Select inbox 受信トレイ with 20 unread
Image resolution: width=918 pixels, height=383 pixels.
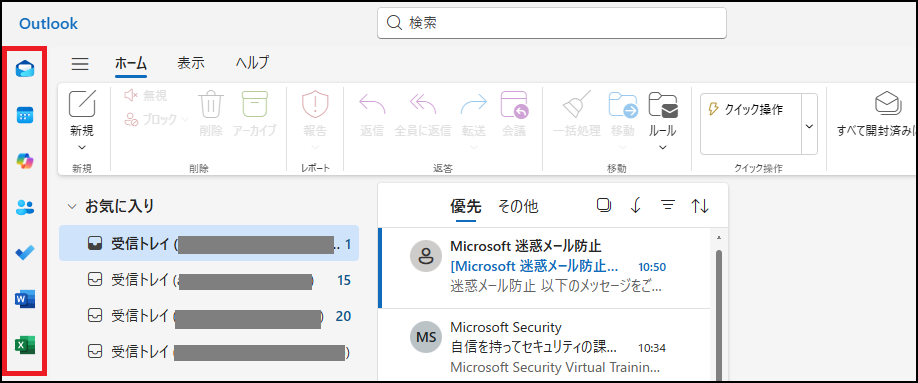tap(209, 316)
